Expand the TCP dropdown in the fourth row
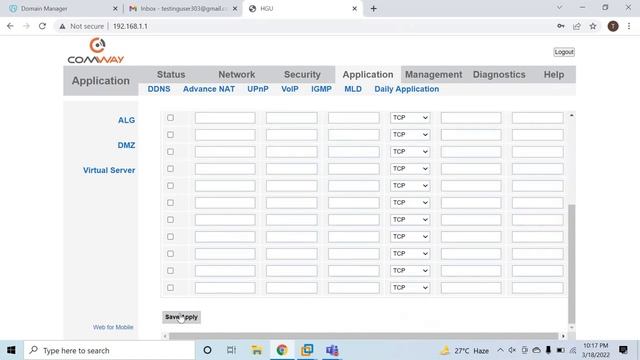Image resolution: width=640 pixels, height=360 pixels. pyautogui.click(x=410, y=169)
